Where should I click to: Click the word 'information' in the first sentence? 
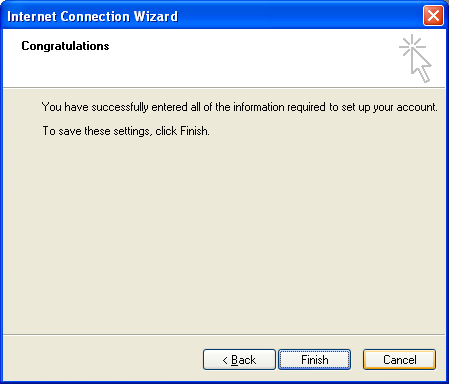pyautogui.click(x=259, y=107)
